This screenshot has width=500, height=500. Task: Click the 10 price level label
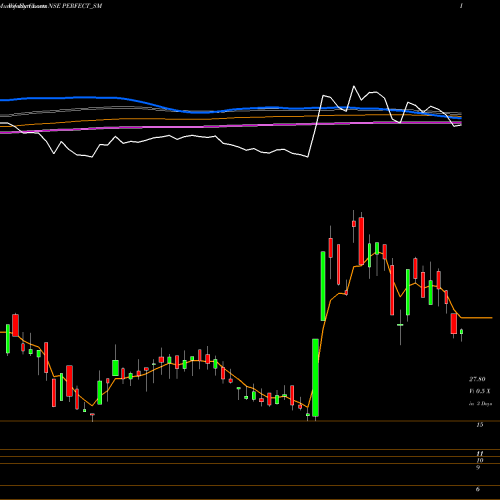pyautogui.click(x=480, y=460)
